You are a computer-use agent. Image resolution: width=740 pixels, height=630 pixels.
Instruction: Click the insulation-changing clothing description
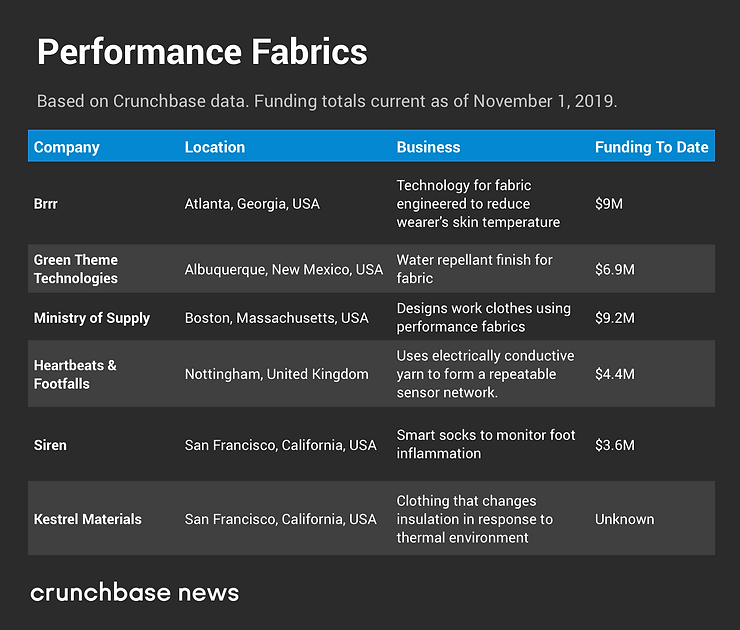(474, 519)
